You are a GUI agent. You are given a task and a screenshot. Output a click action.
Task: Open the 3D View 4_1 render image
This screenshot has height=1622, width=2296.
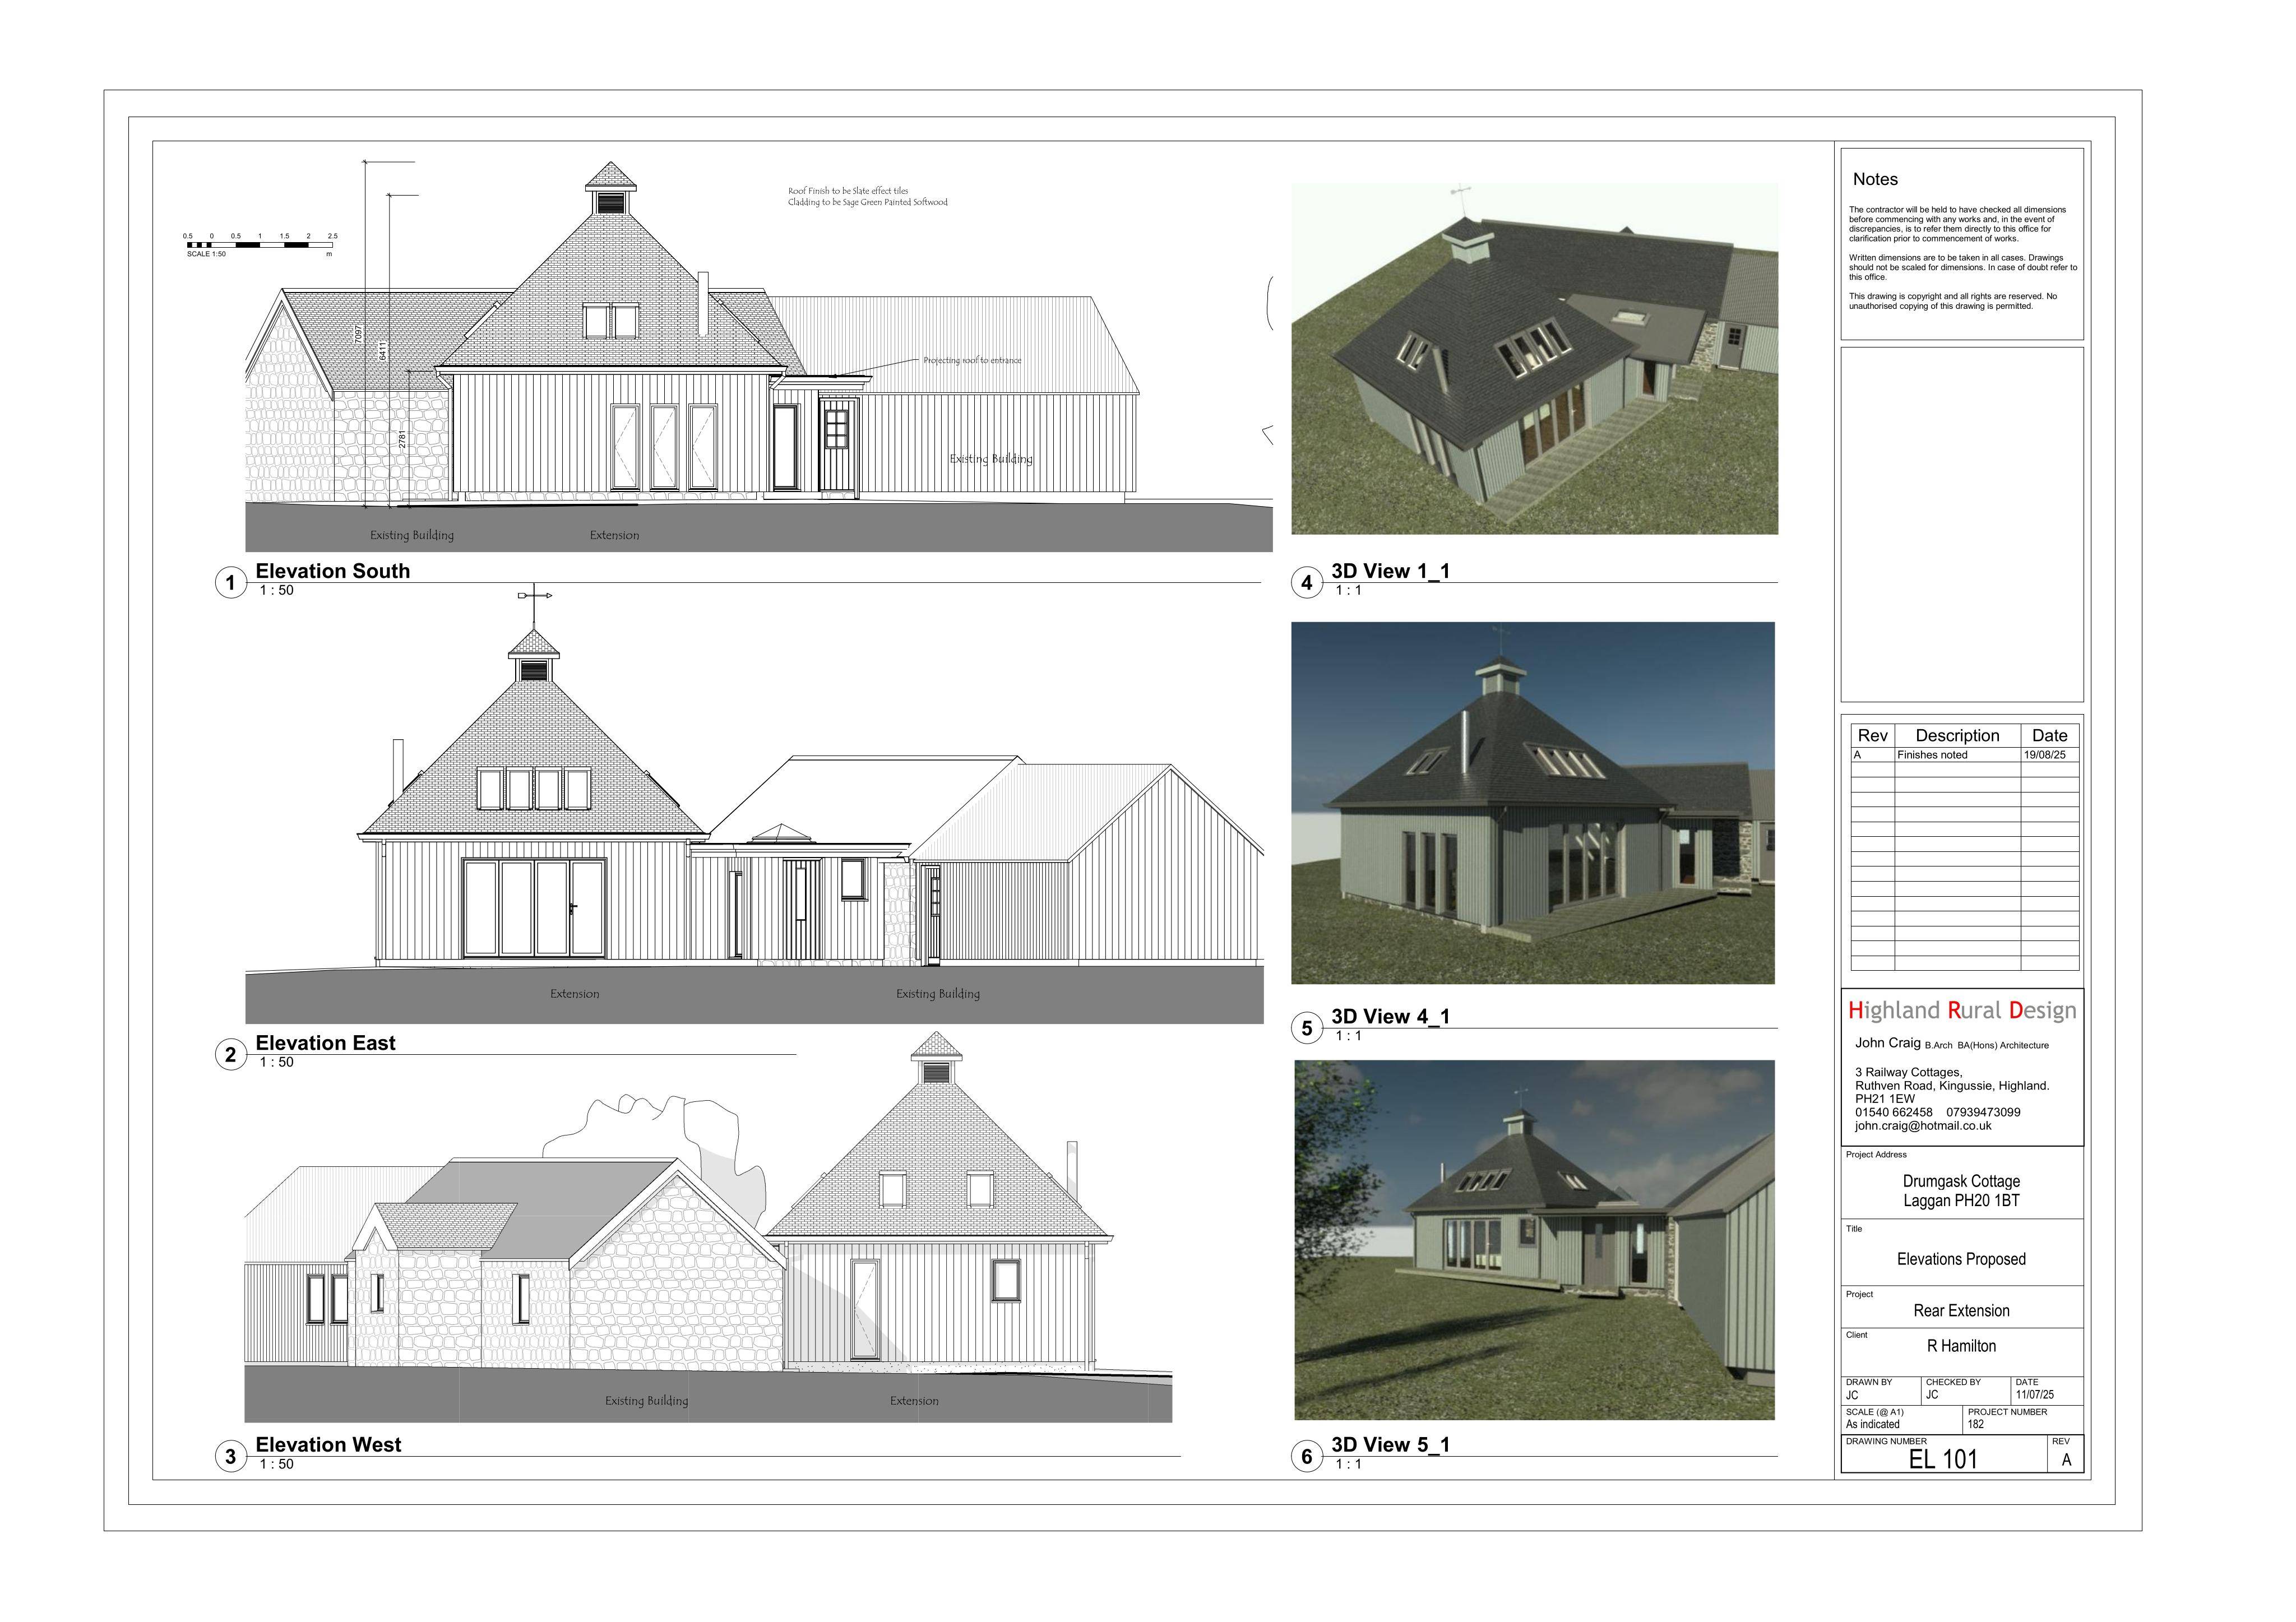coord(1533,803)
